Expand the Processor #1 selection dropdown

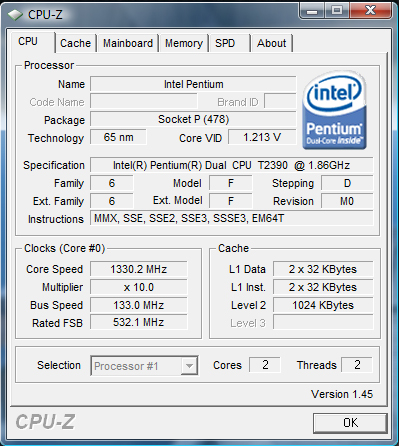(x=189, y=366)
